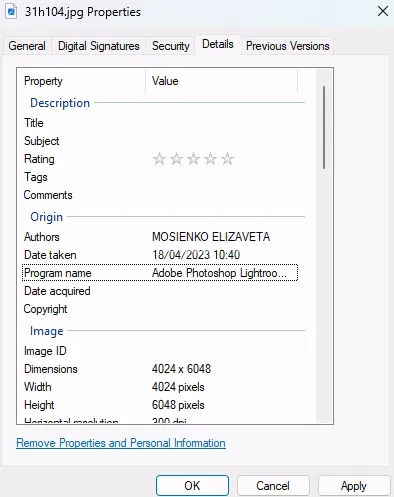Image resolution: width=394 pixels, height=497 pixels.
Task: Switch to Previous Versions tab
Action: click(288, 46)
